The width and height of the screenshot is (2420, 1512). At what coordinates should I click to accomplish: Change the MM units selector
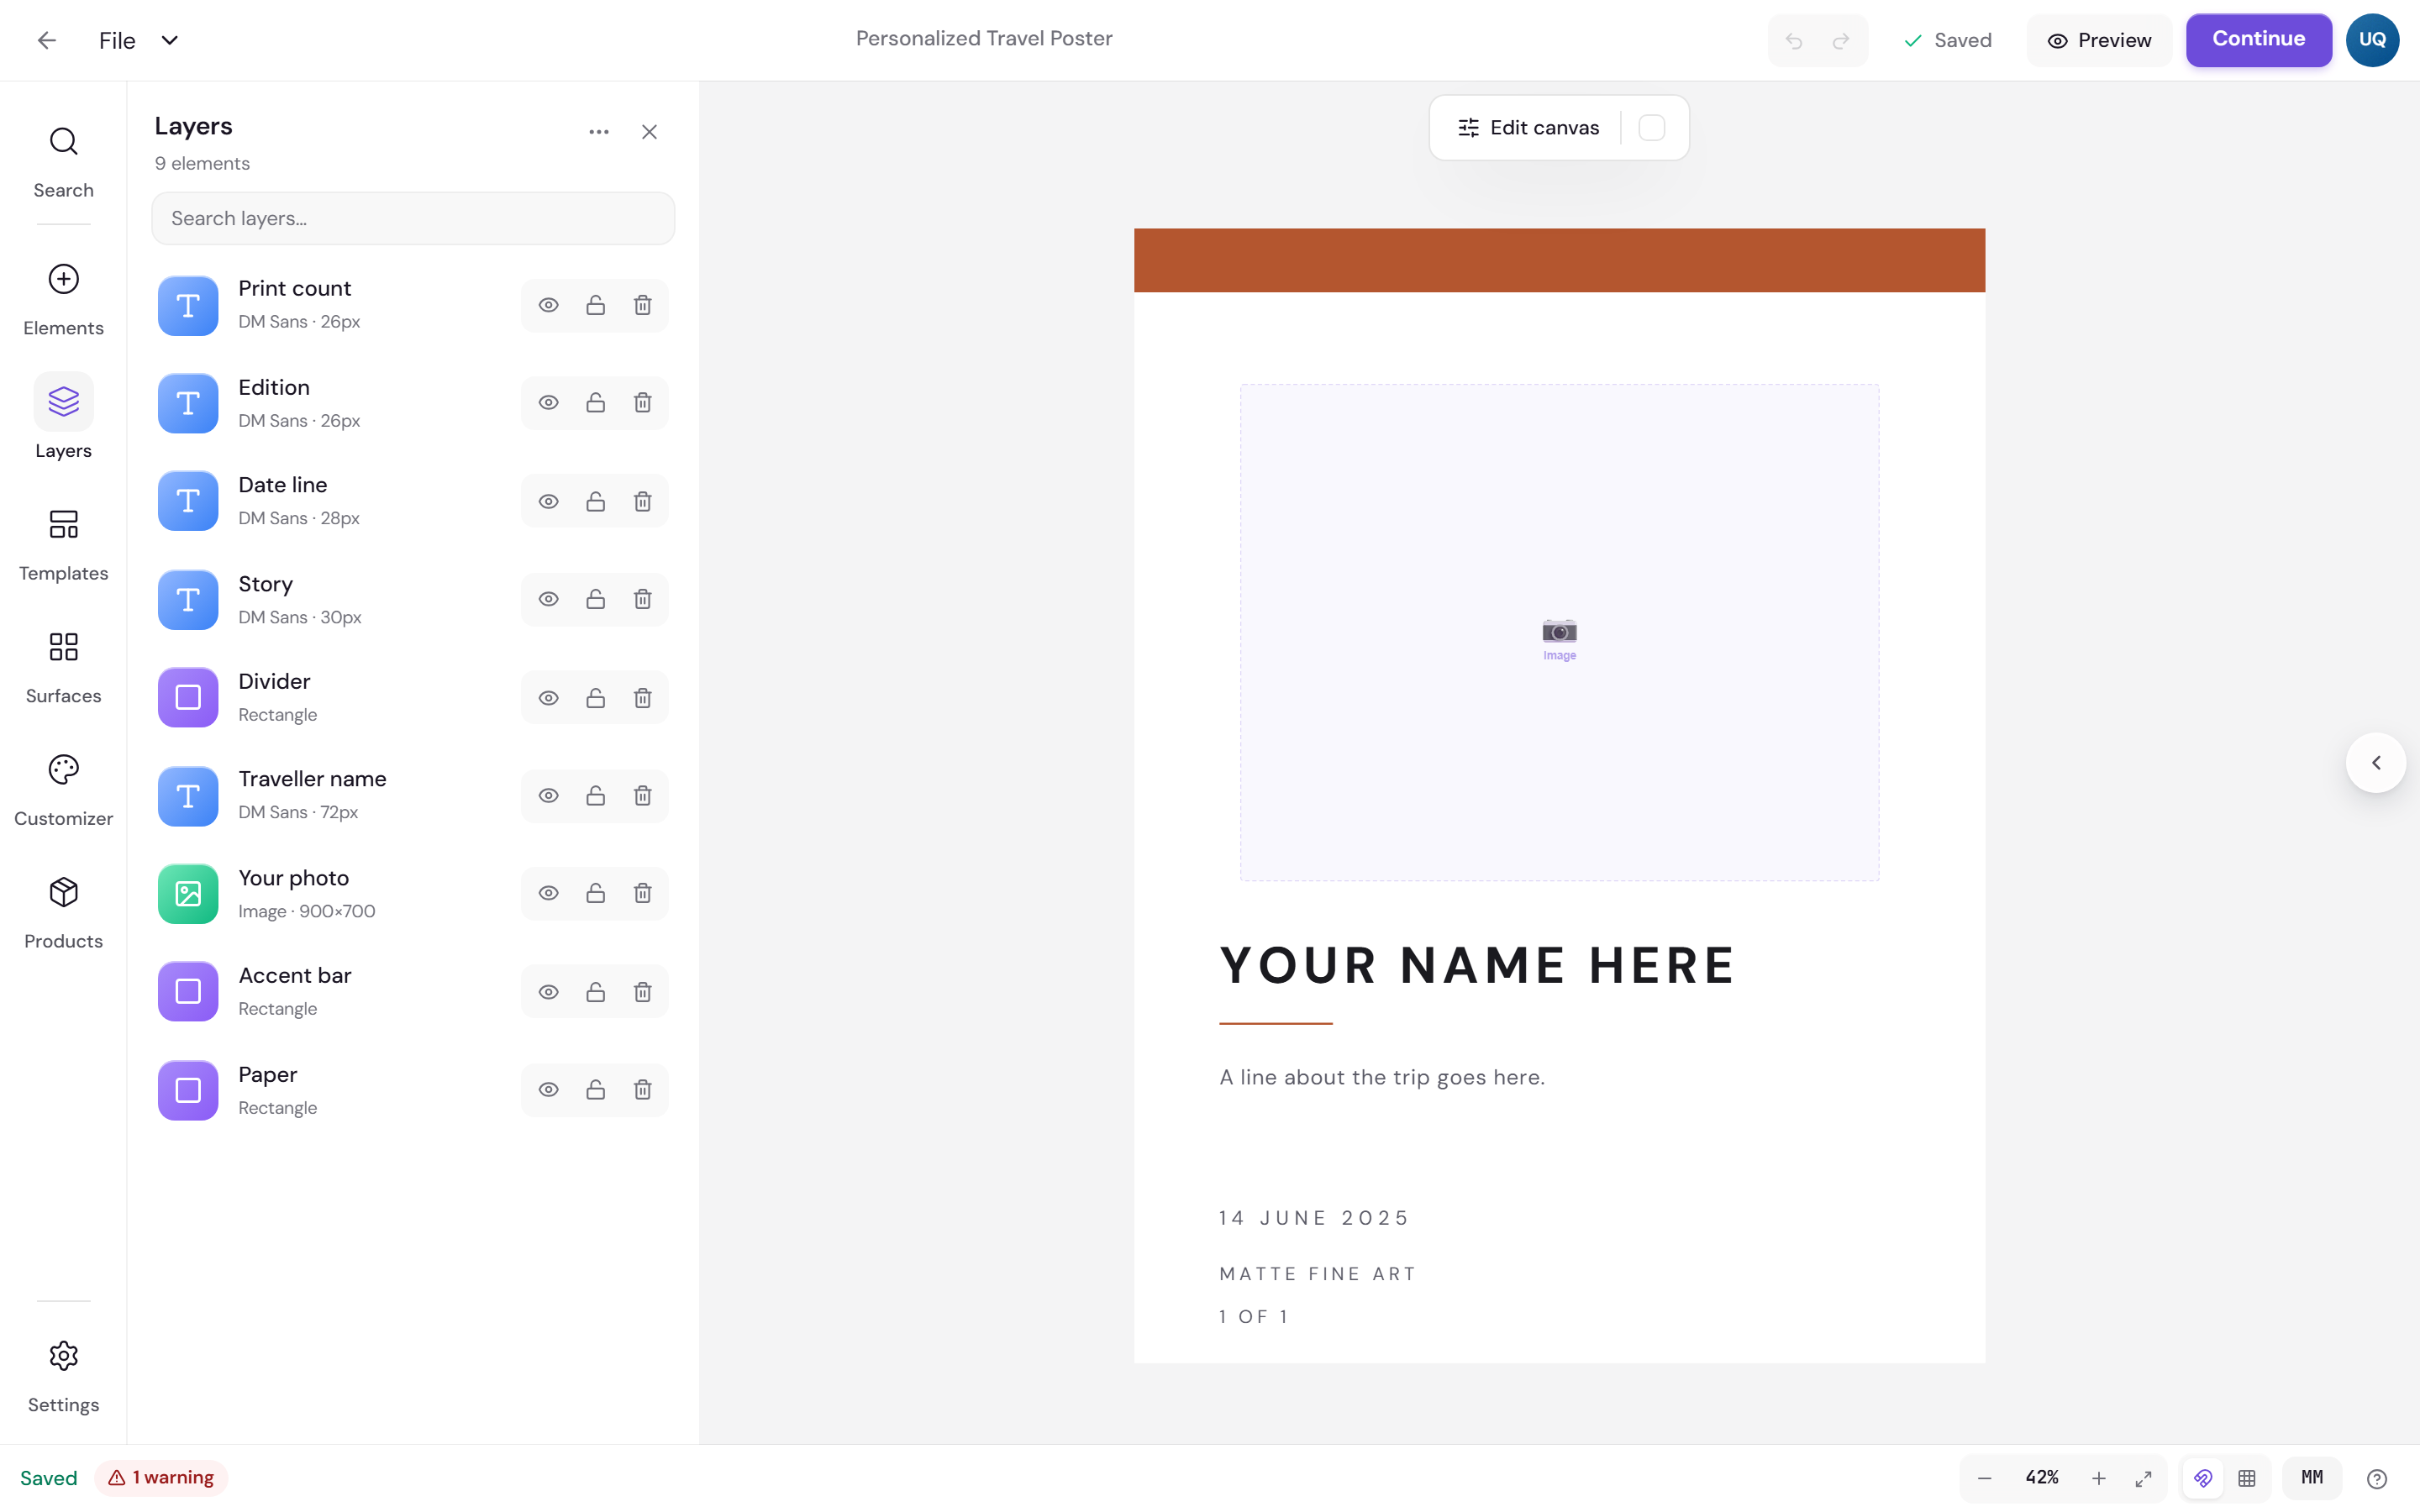point(2312,1478)
